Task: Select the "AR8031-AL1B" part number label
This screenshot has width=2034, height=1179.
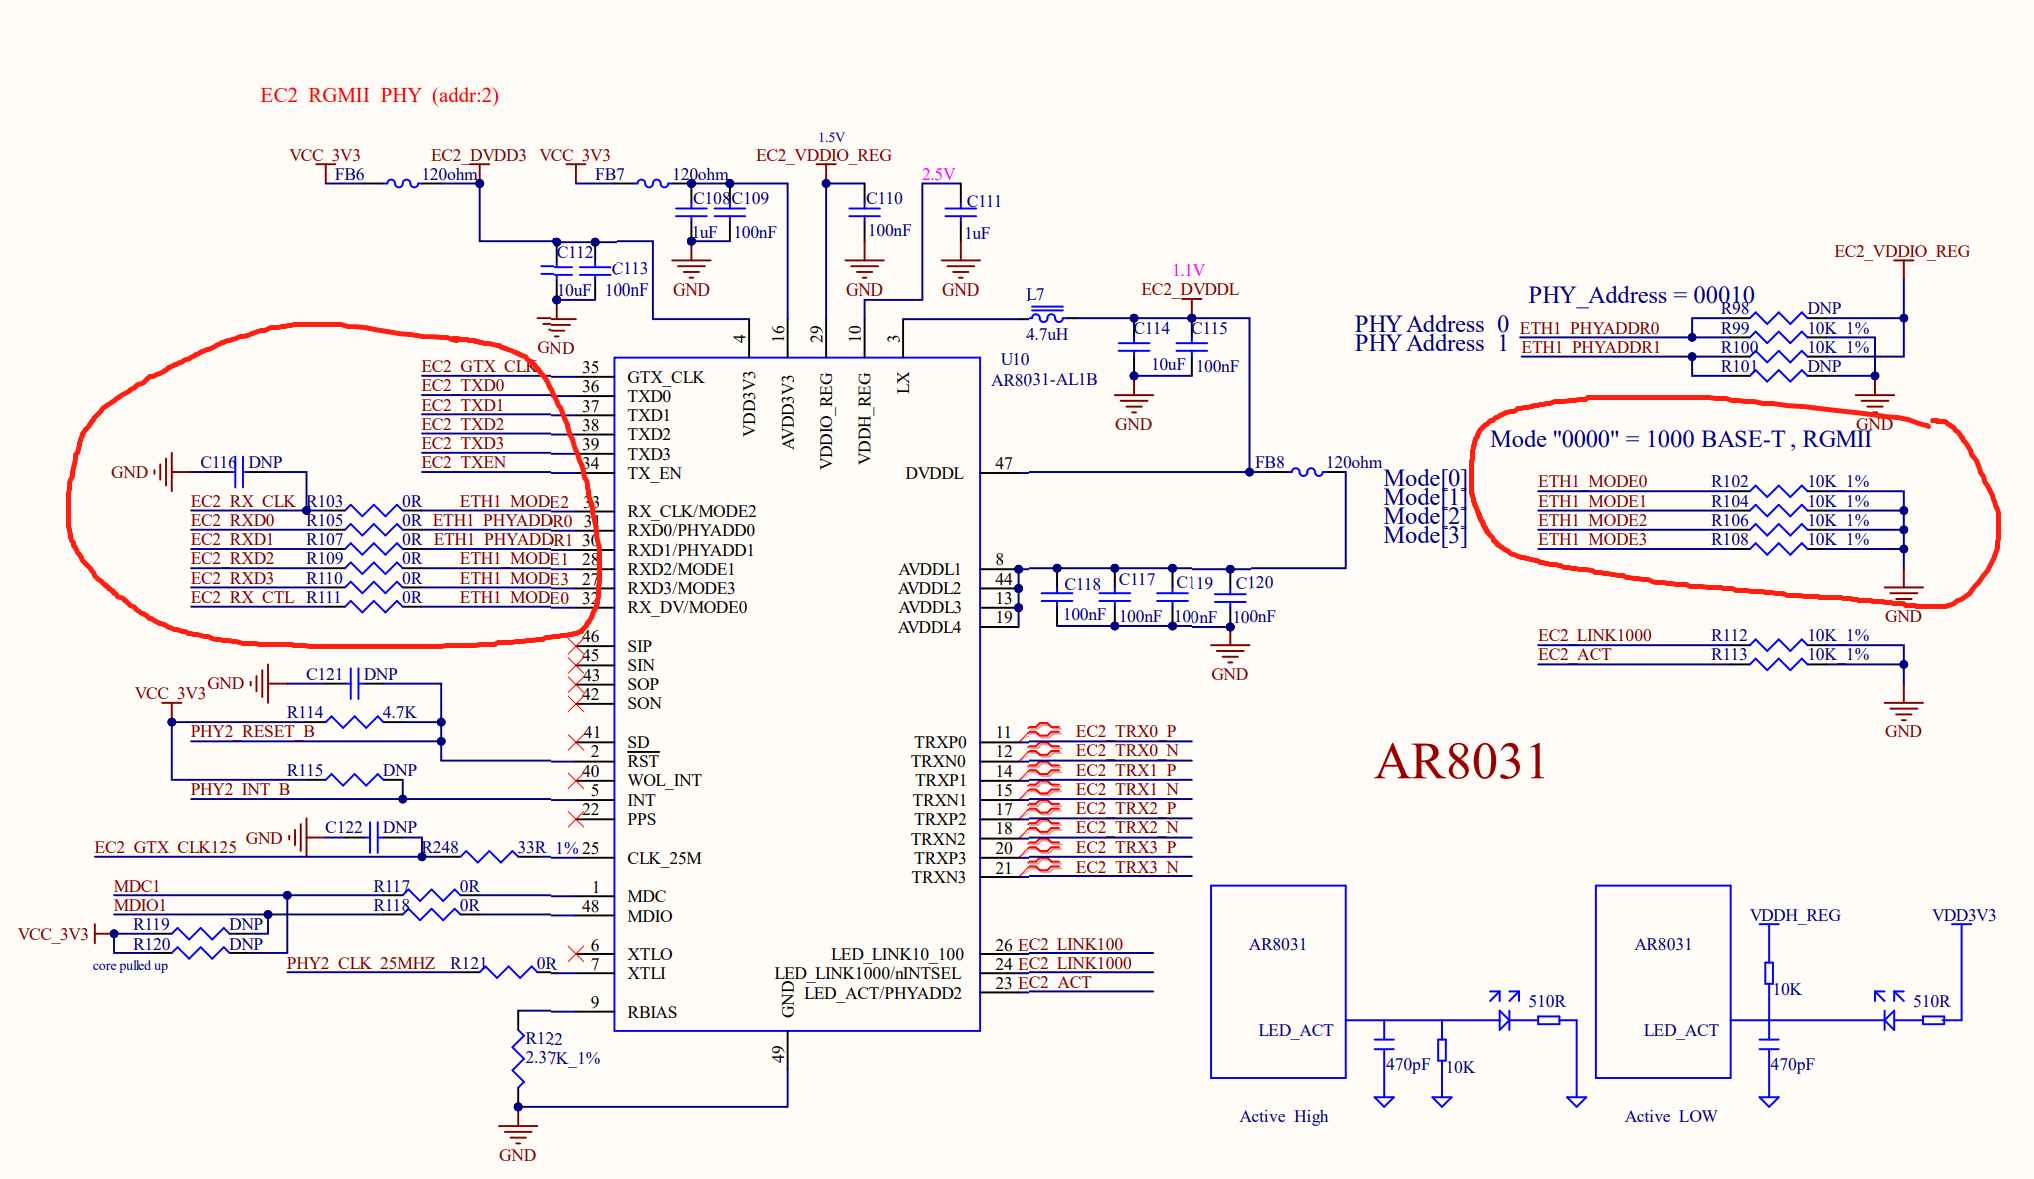Action: (x=1044, y=380)
